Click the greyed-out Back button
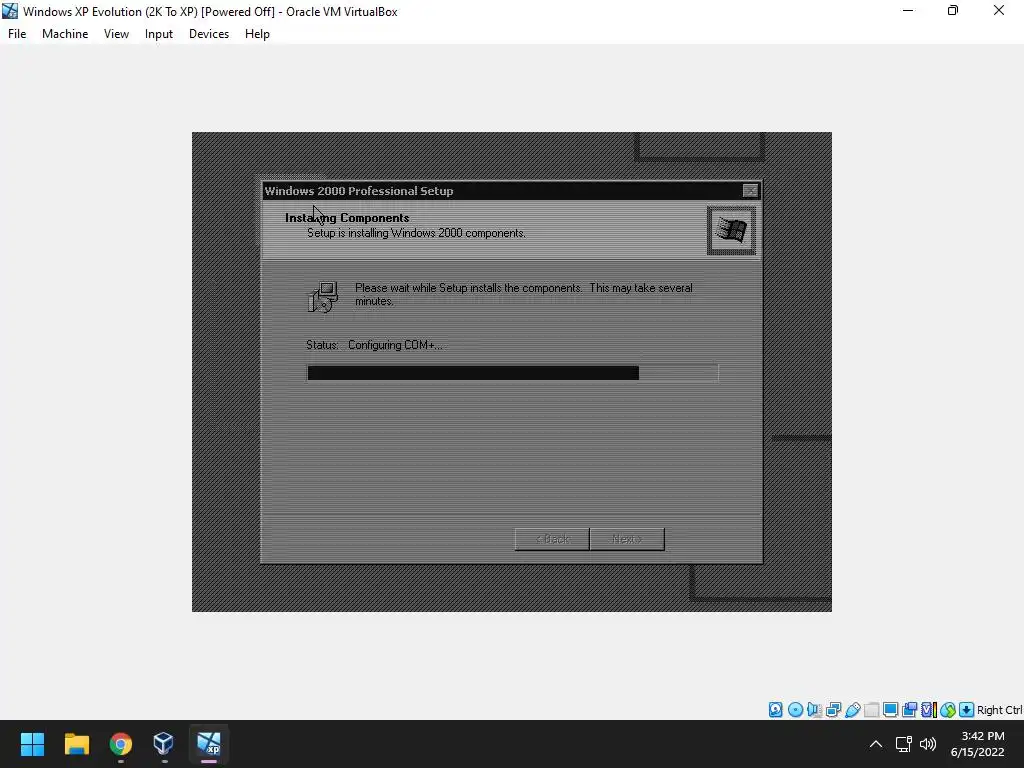Screen dimensions: 1024x768 coord(552,539)
